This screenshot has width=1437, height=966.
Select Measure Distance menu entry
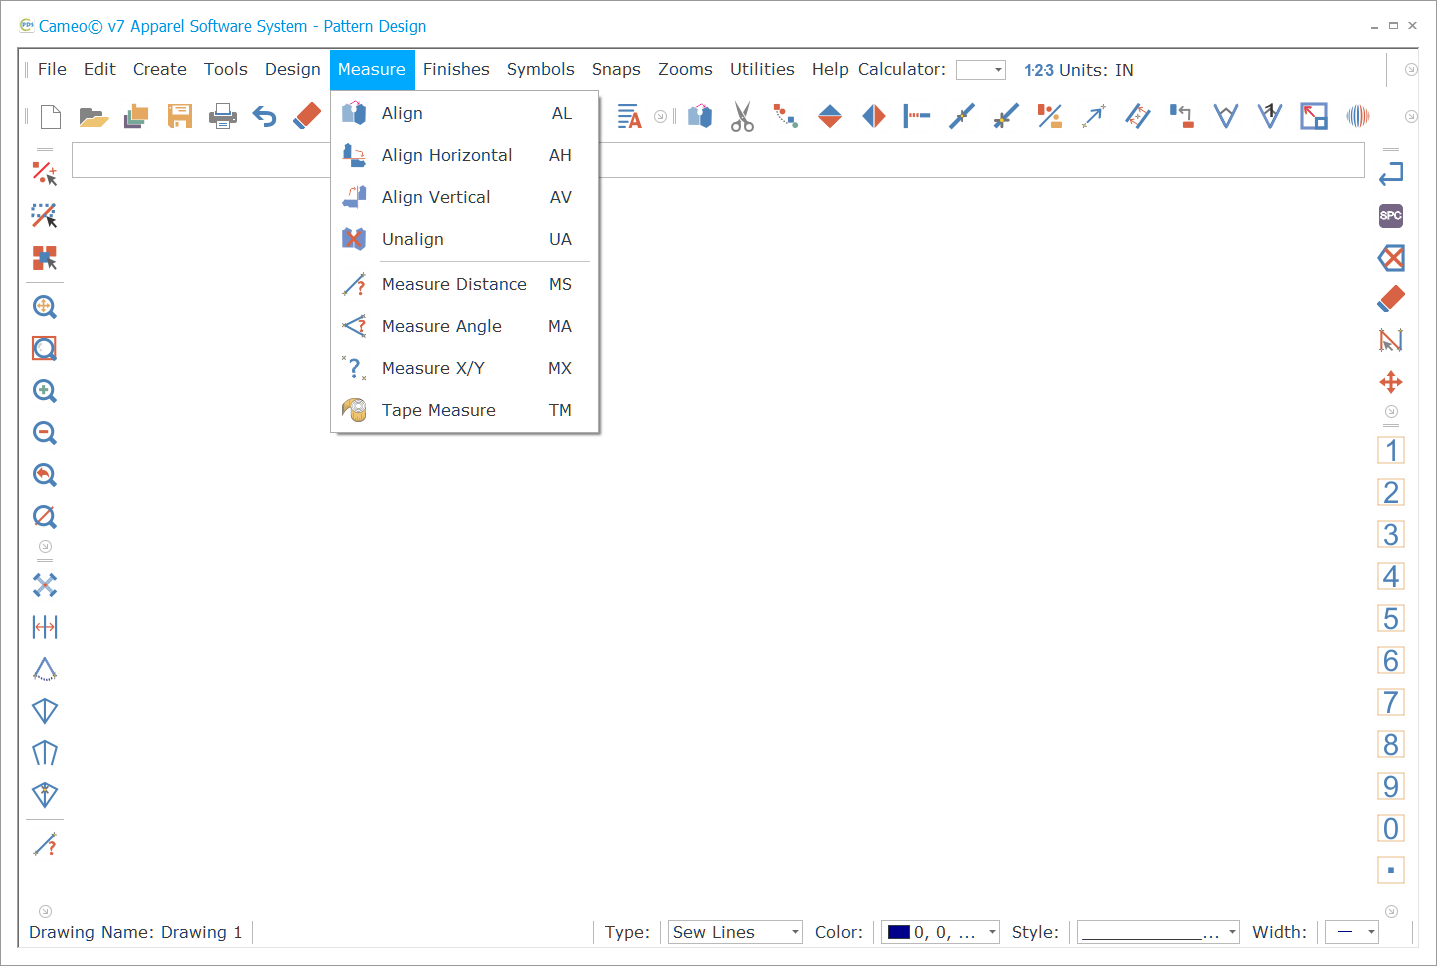pos(465,284)
